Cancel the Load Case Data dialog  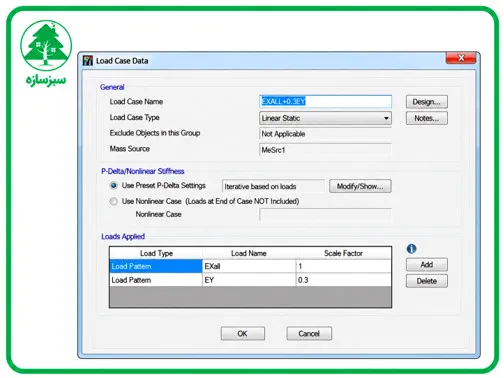[x=309, y=333]
